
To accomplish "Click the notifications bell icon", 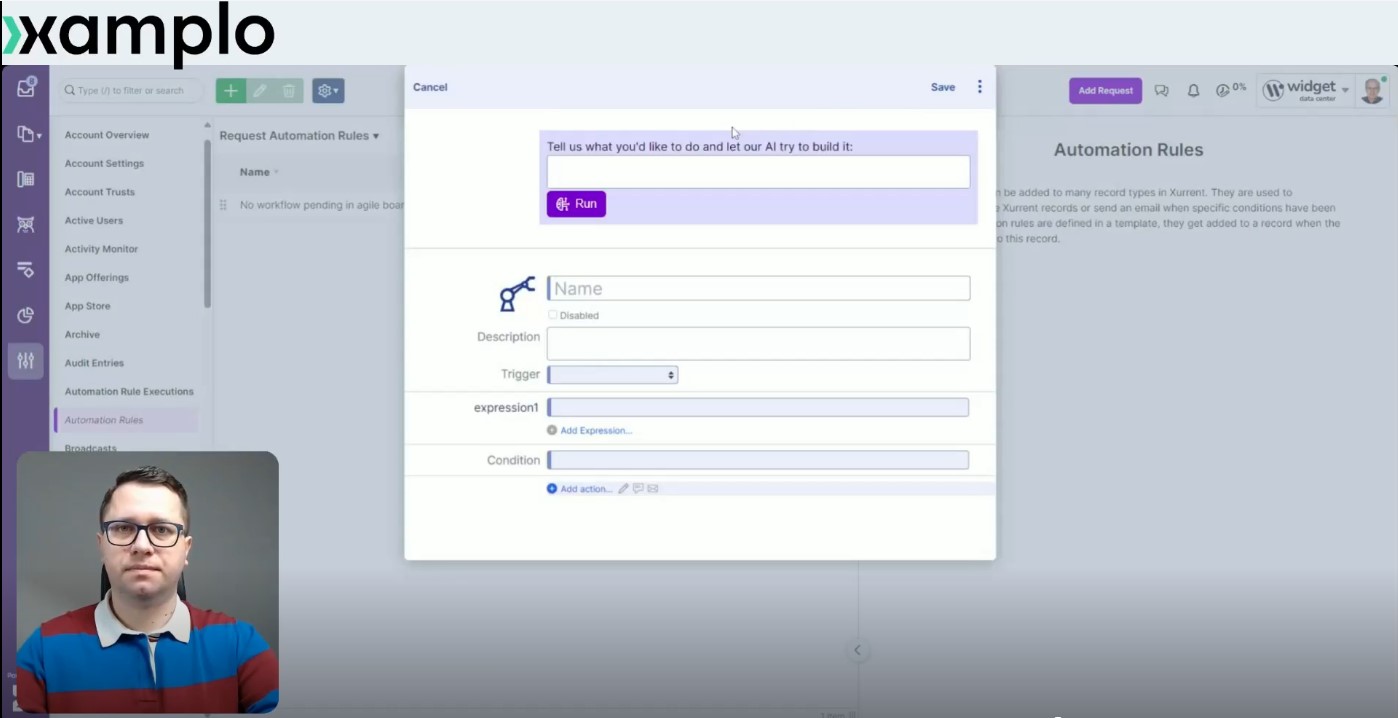I will 1193,91.
